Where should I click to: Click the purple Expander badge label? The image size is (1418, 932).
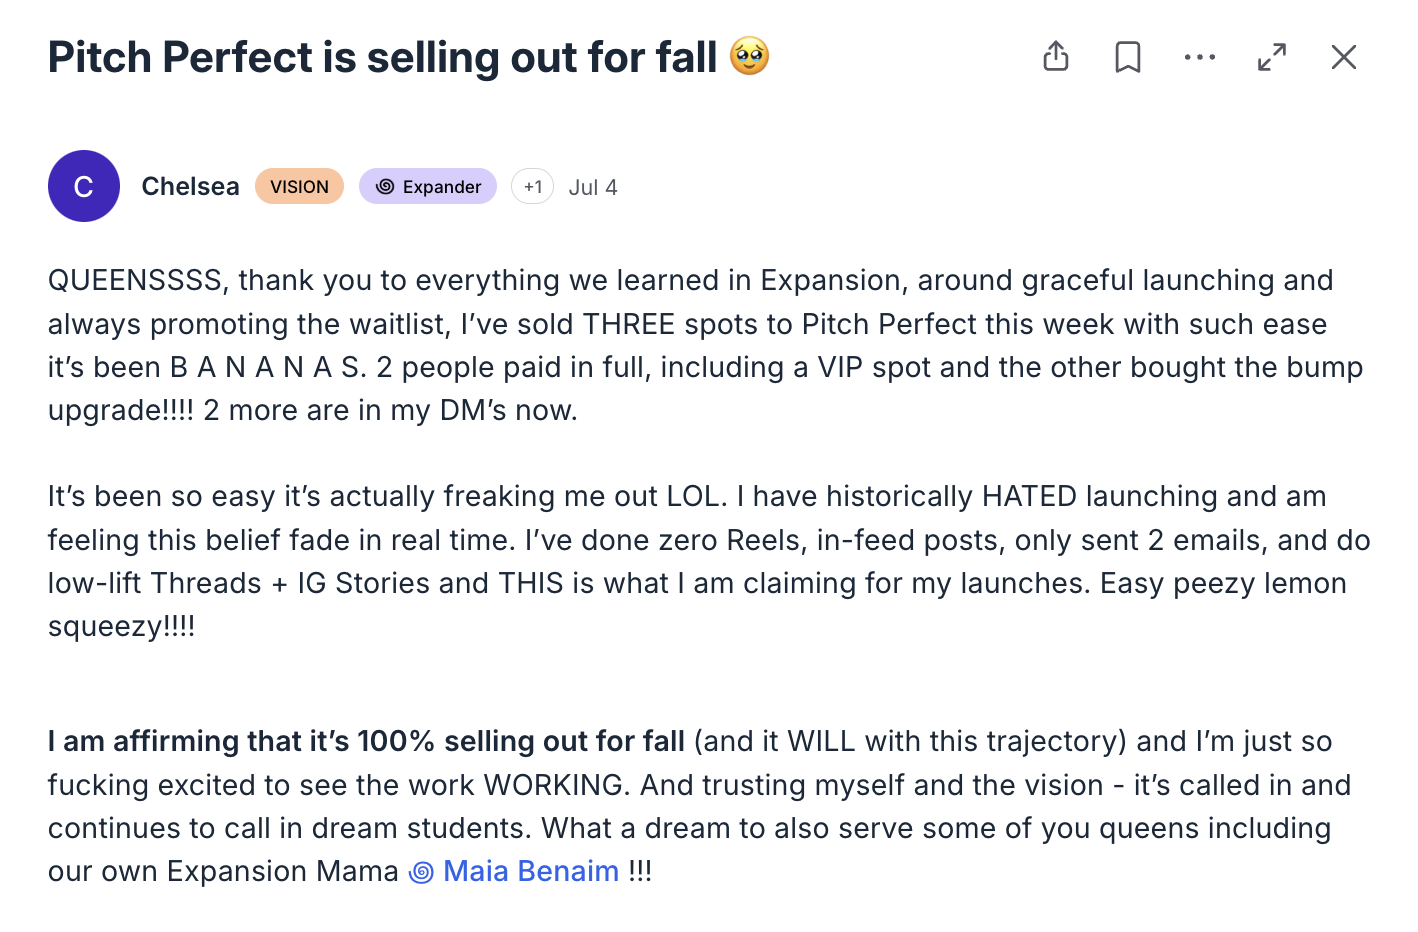click(x=441, y=187)
